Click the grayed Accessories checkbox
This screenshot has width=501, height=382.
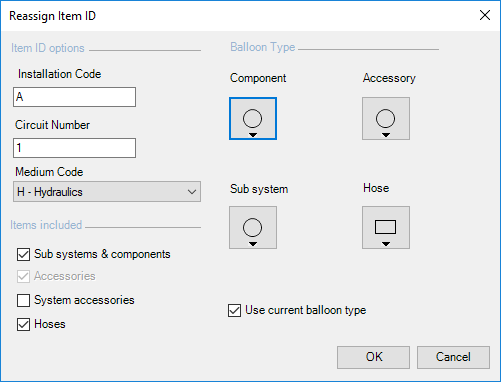click(x=23, y=276)
